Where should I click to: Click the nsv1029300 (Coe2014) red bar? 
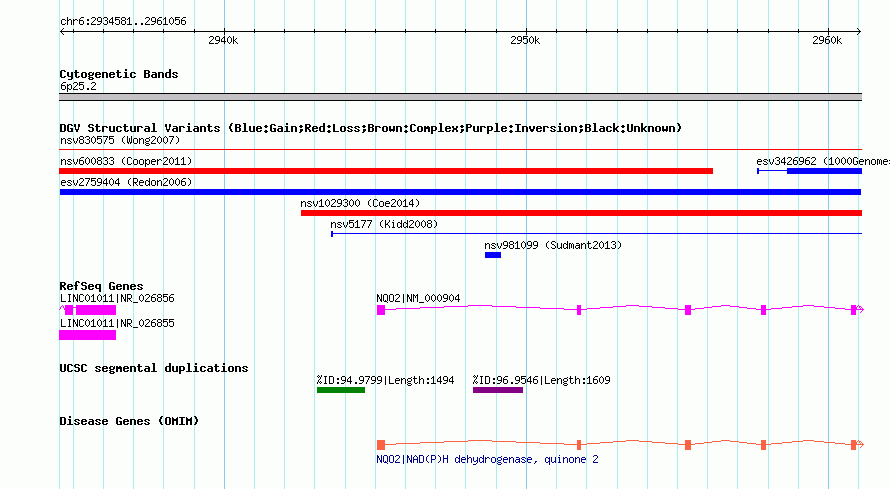581,213
